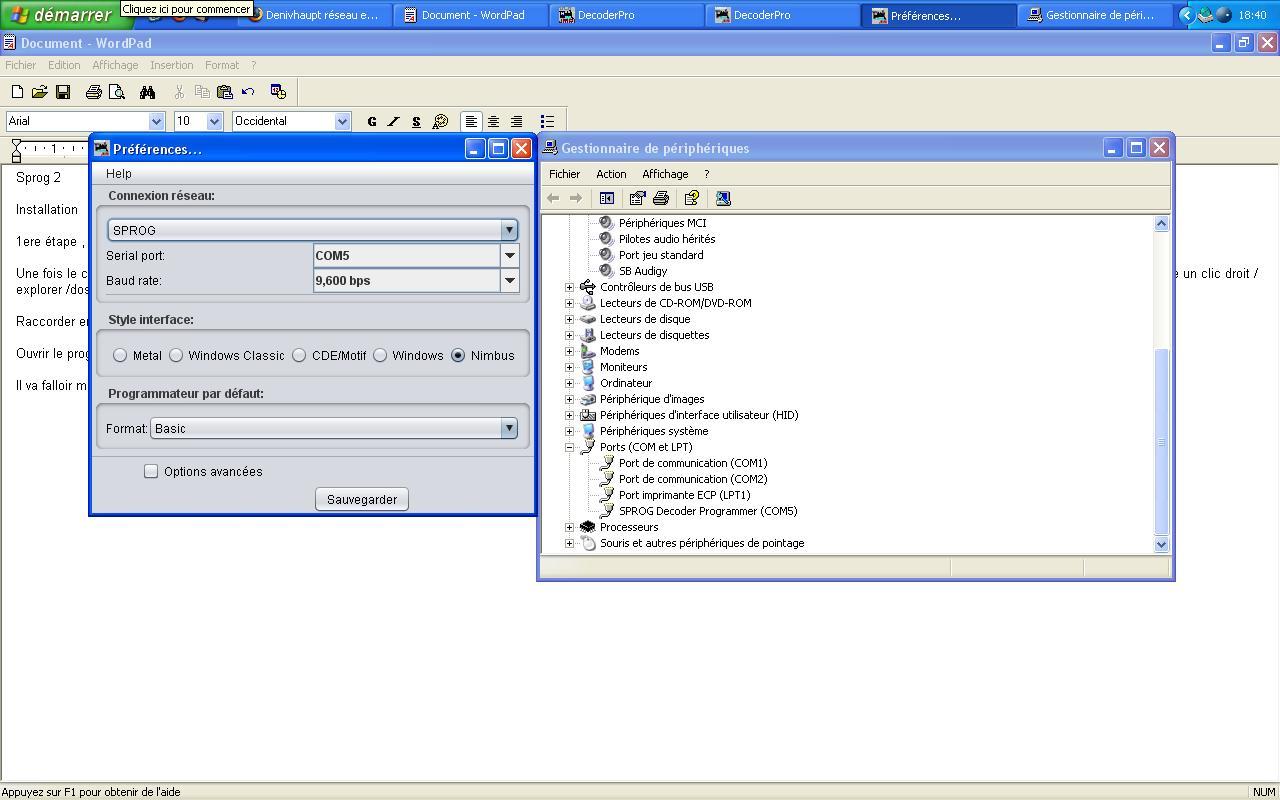
Task: Select the Windows interface style
Action: click(380, 355)
